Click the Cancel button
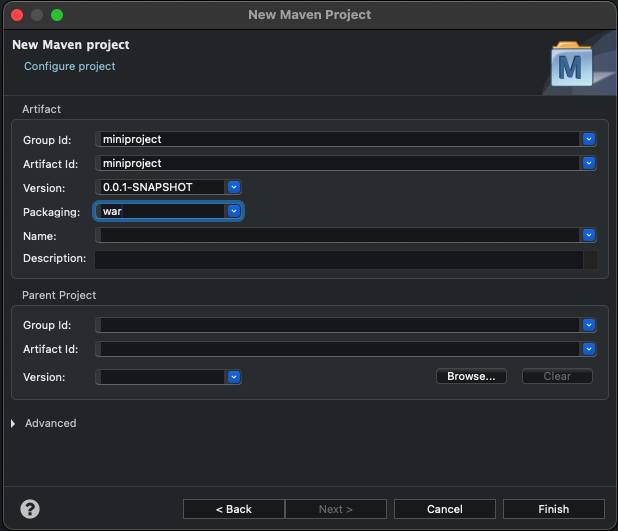618x531 pixels. pyautogui.click(x=445, y=509)
